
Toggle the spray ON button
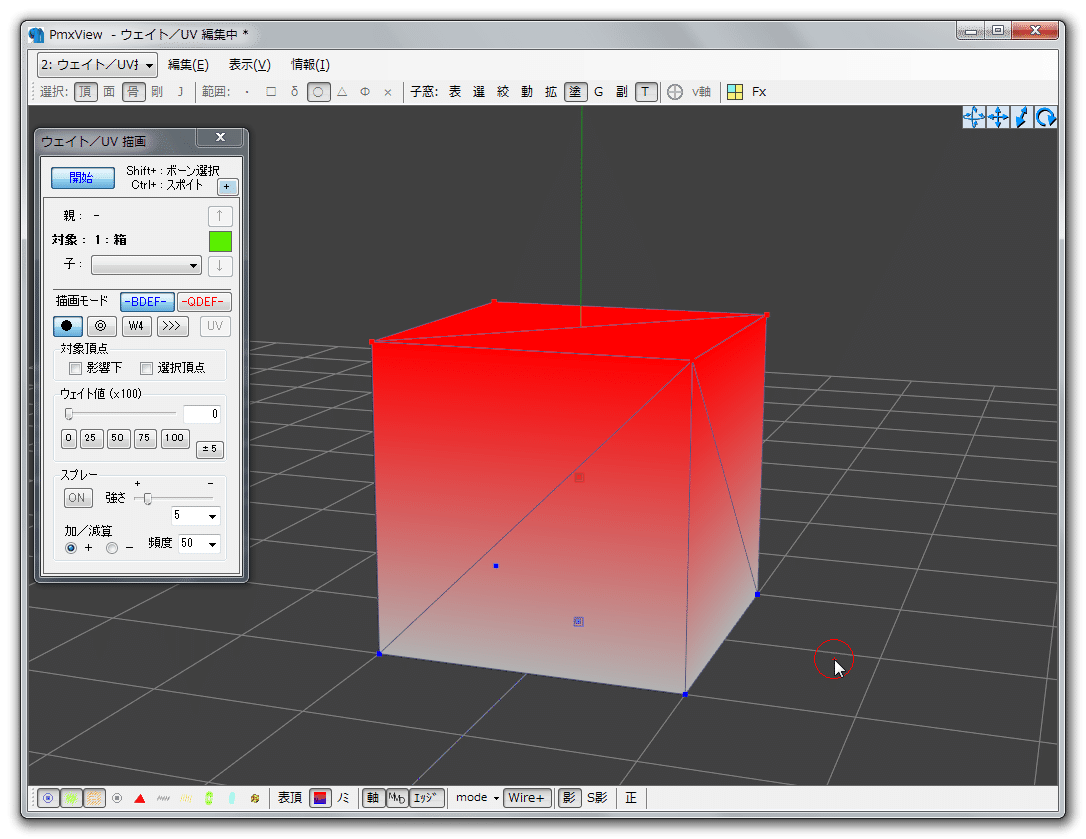77,497
